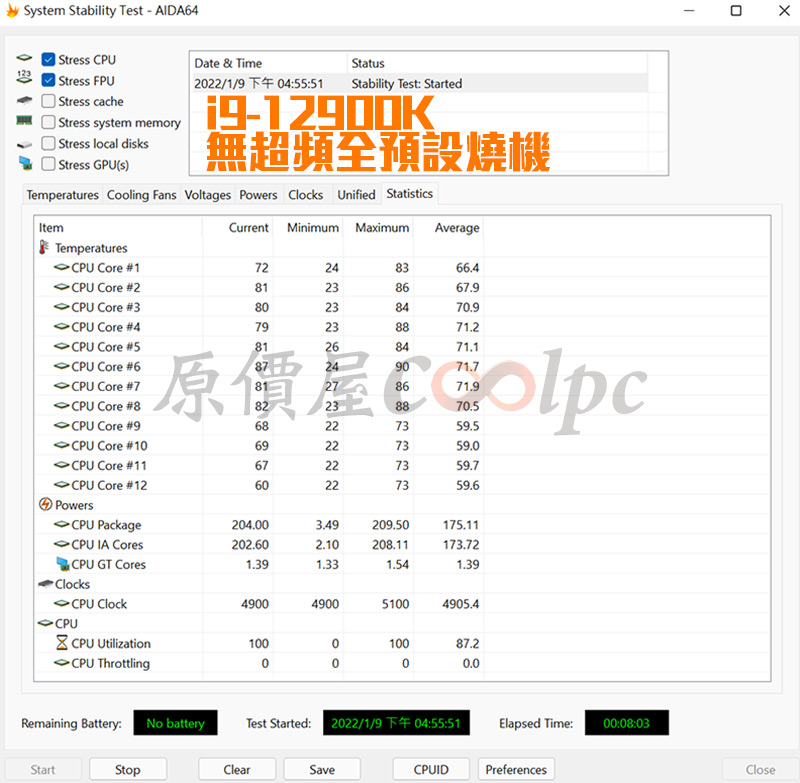The height and width of the screenshot is (783, 800).
Task: Click the cache chip icon beside Stress cache
Action: click(x=24, y=100)
